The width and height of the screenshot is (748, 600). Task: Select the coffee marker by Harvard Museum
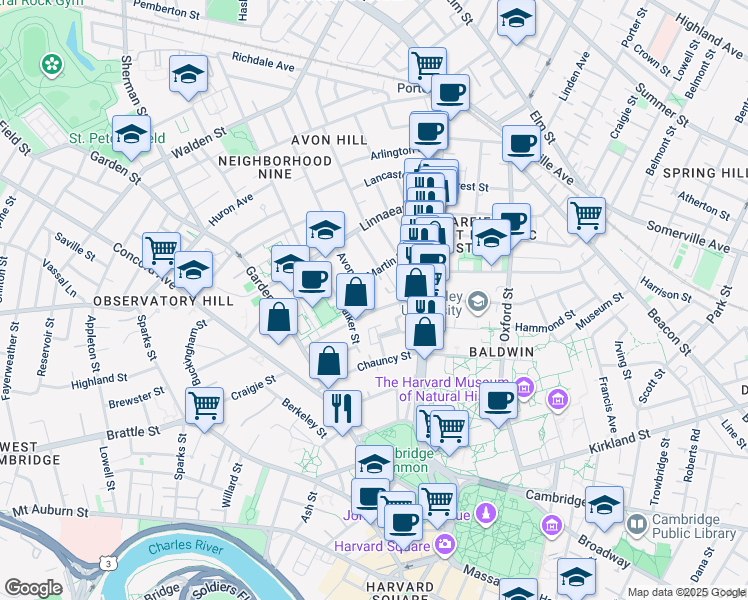pyautogui.click(x=498, y=401)
